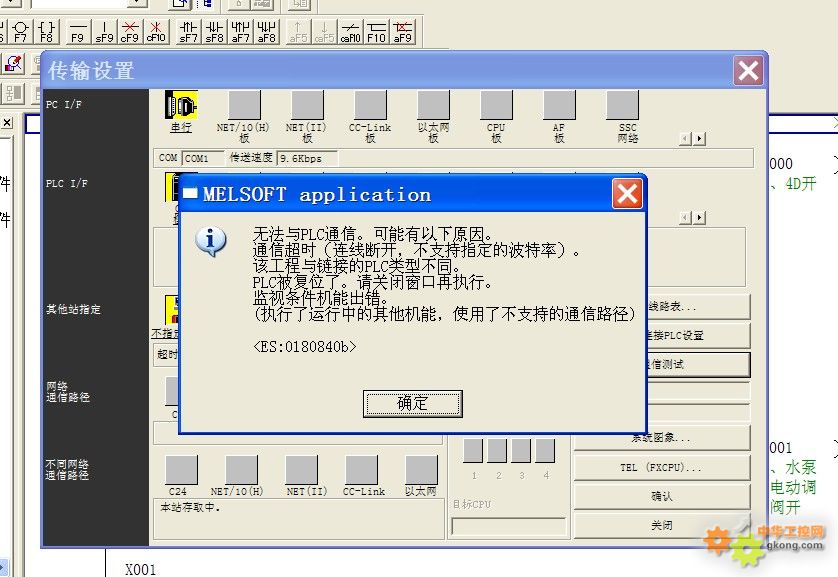Open the TEL (FXCPU)... settings button
This screenshot has width=838, height=577.
pos(662,467)
